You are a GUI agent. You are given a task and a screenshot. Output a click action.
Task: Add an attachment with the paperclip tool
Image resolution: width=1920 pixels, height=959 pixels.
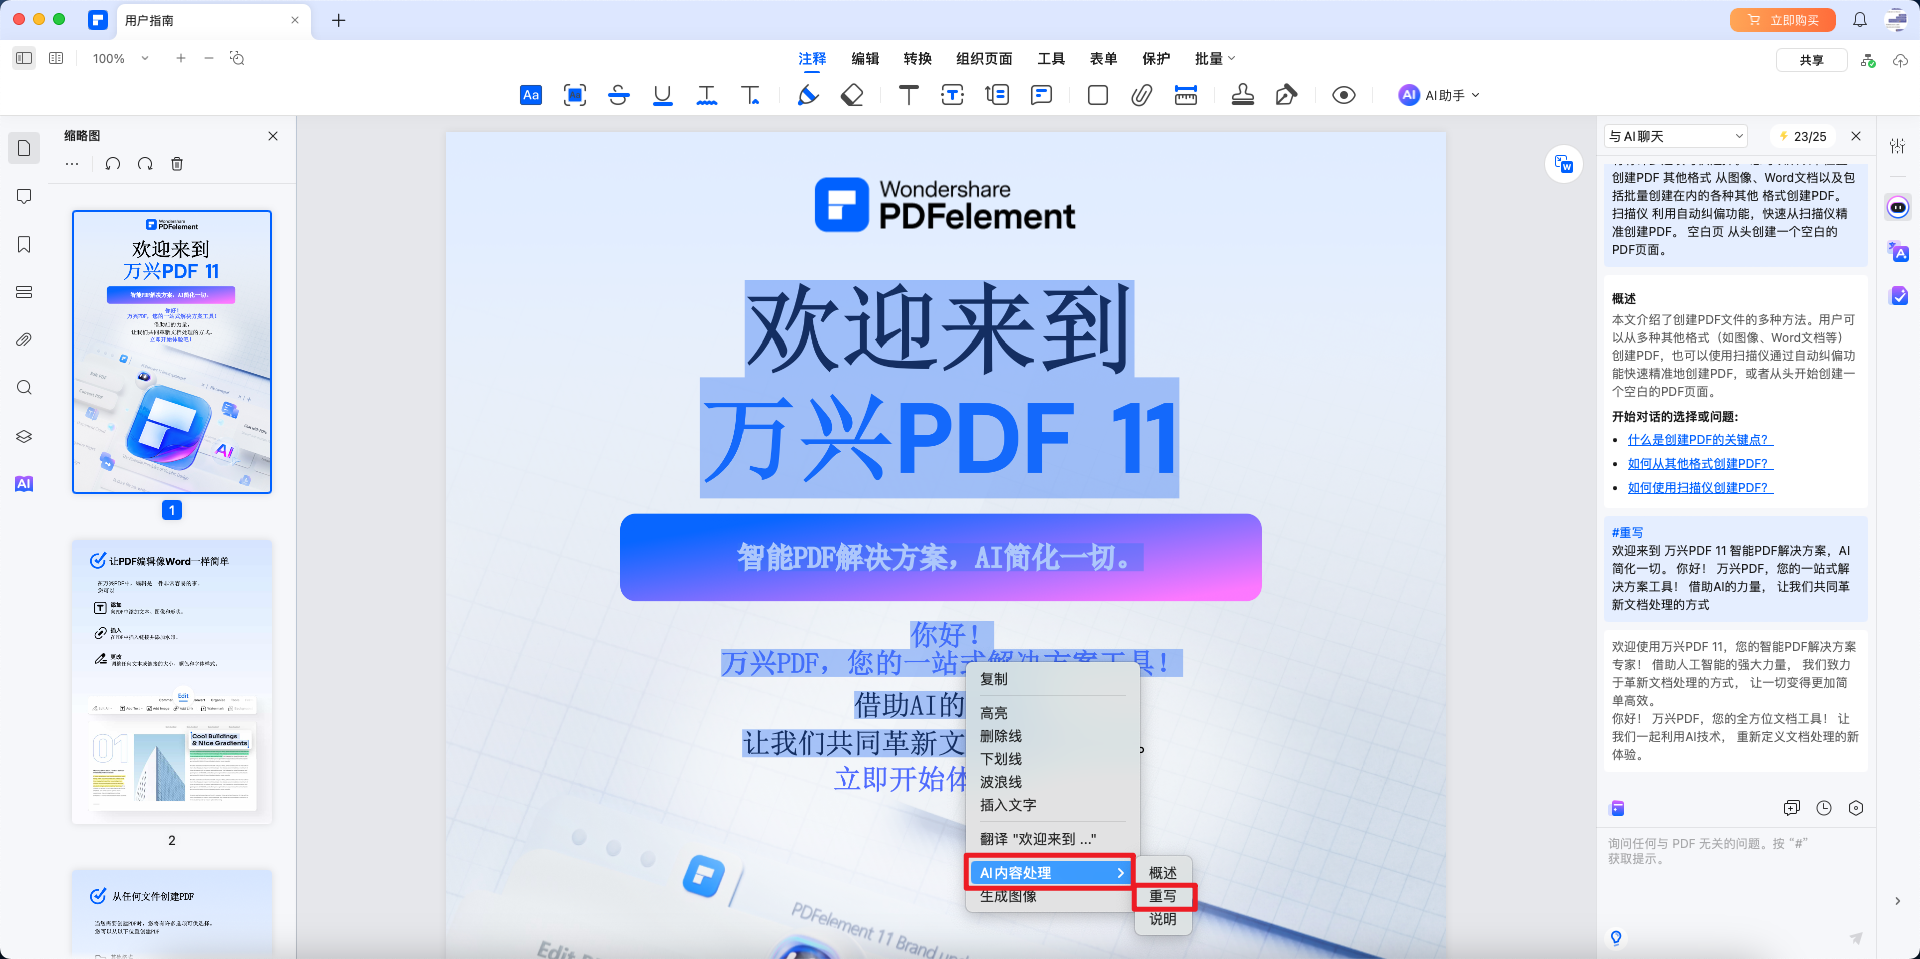1142,95
